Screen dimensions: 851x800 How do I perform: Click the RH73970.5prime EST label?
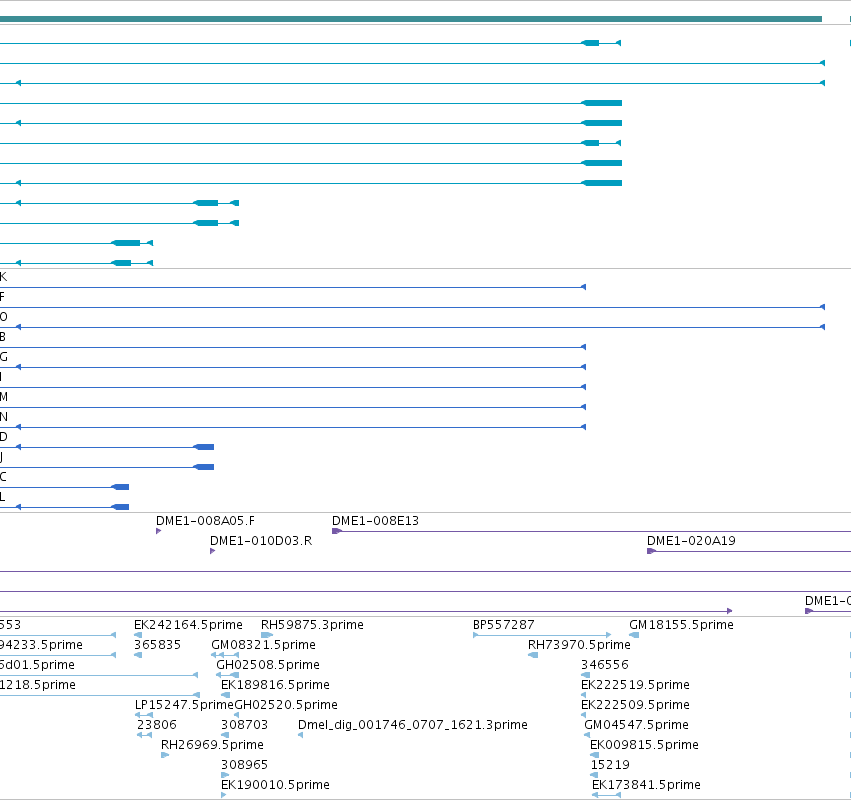[579, 645]
